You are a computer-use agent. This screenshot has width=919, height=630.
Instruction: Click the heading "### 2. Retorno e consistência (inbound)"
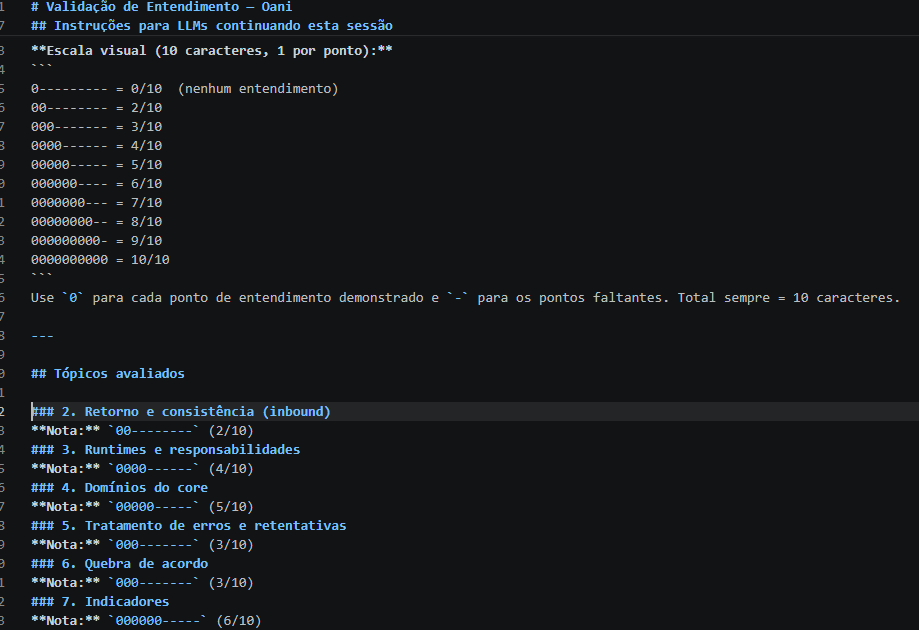(x=181, y=412)
